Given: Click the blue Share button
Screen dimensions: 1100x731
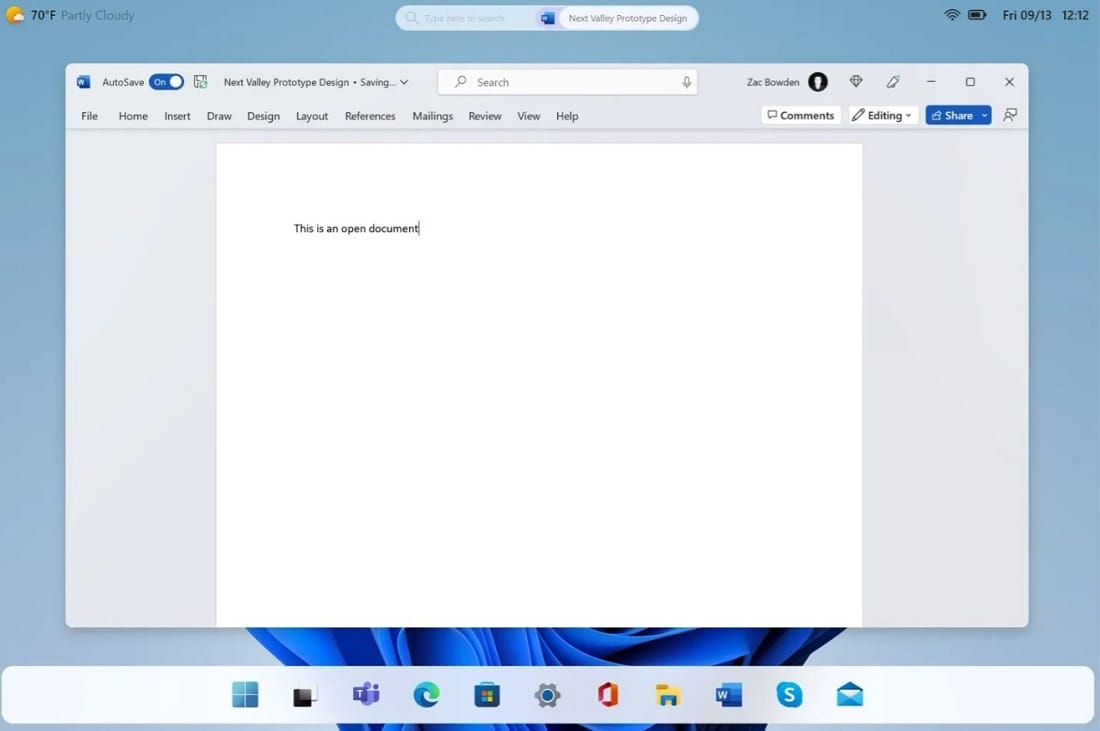Looking at the screenshot, I should [x=952, y=115].
